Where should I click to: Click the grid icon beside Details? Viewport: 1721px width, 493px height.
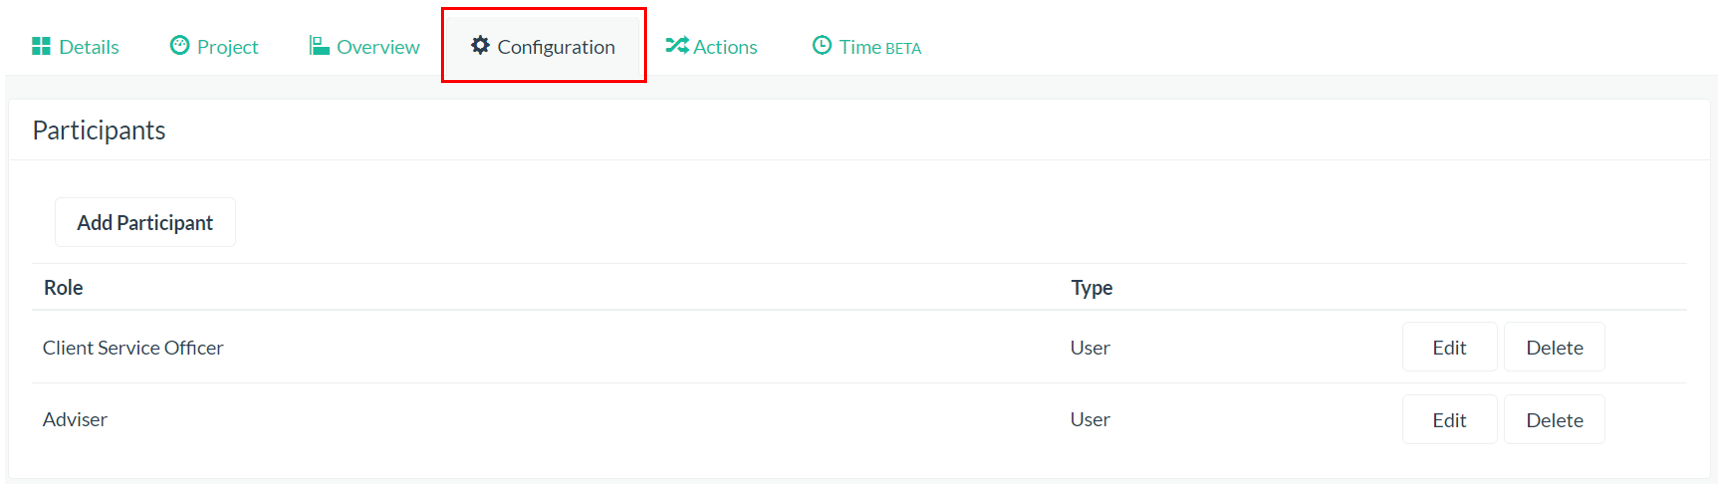(x=41, y=46)
